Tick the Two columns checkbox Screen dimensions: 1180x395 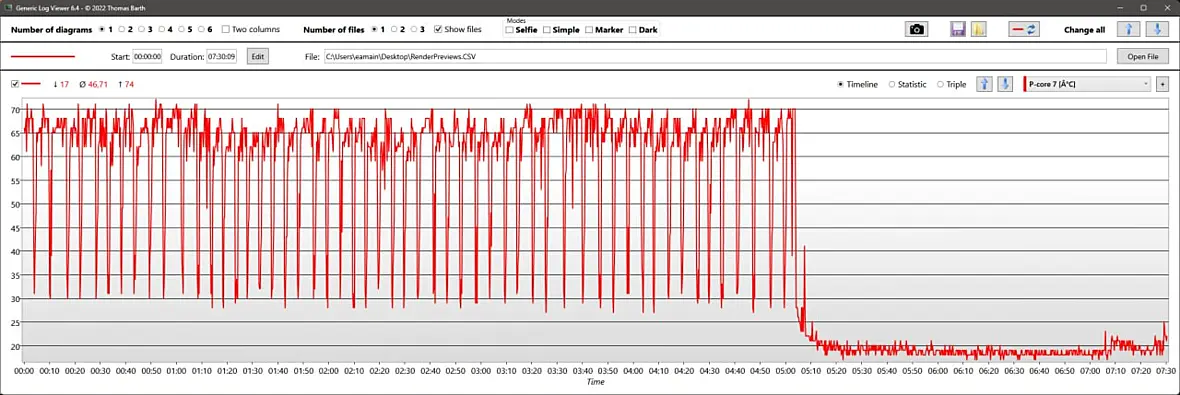tap(225, 29)
